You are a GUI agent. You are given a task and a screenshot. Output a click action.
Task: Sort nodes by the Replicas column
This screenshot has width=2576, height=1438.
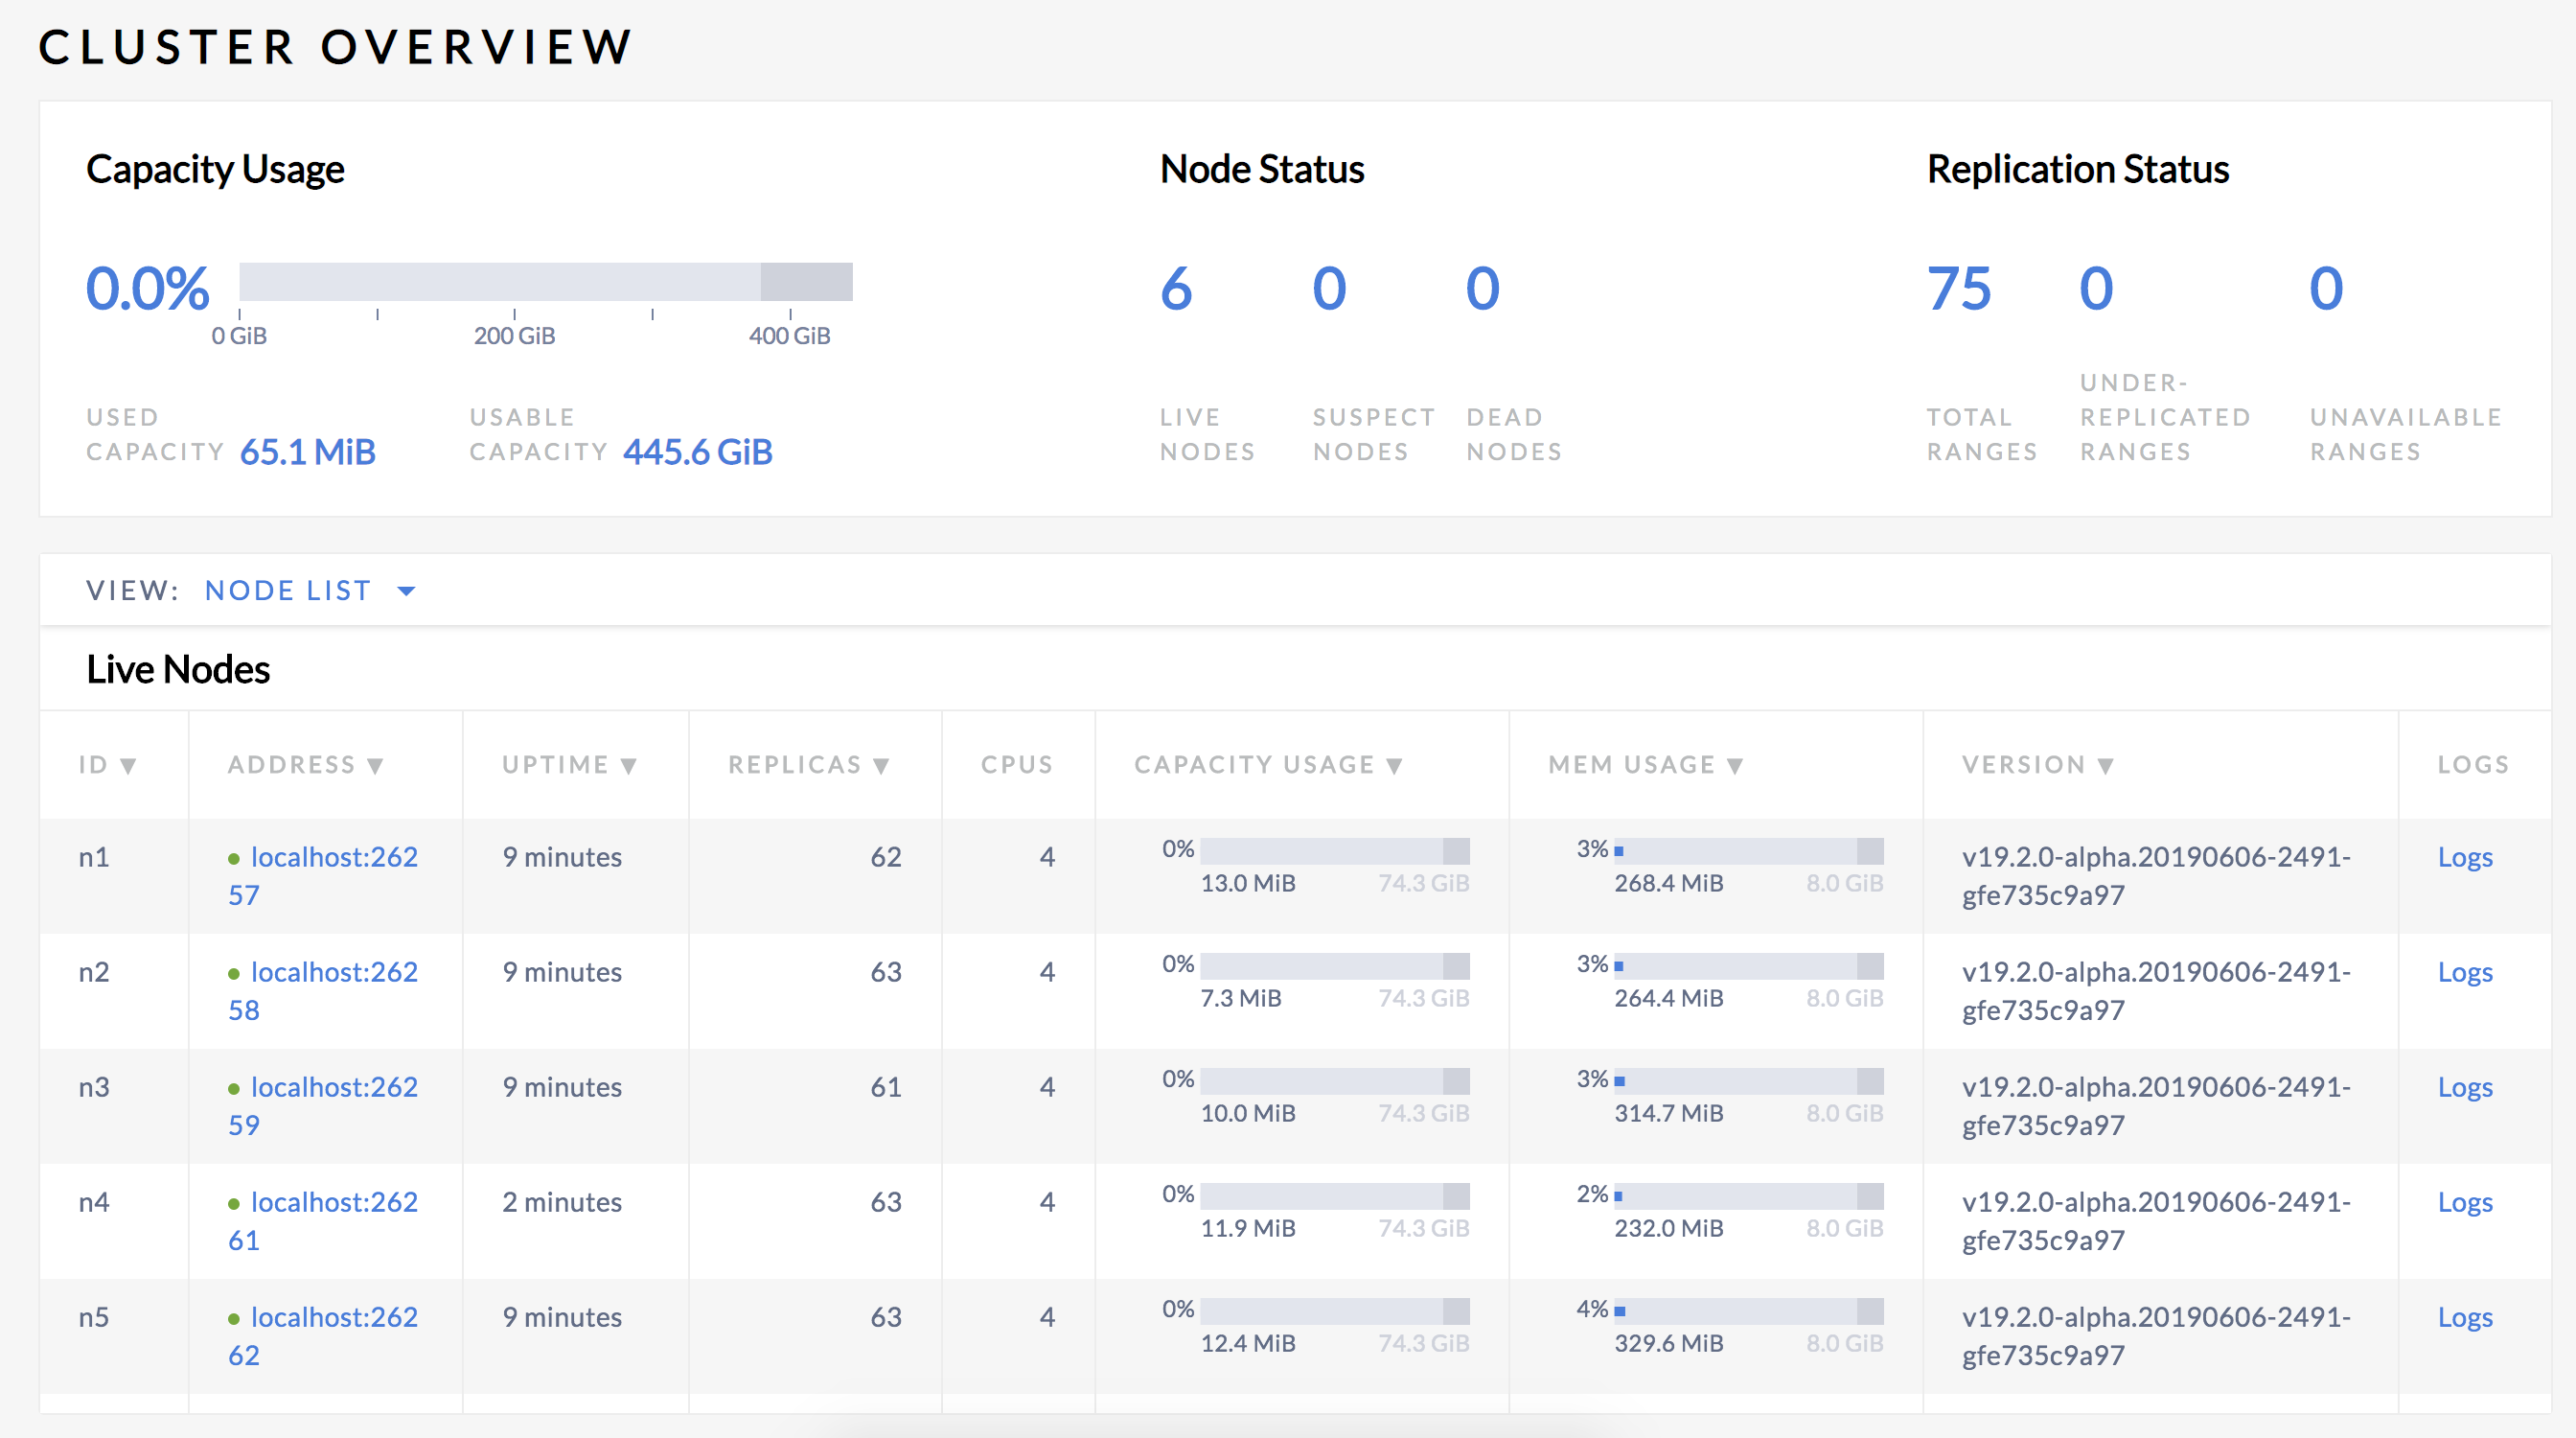click(x=805, y=764)
